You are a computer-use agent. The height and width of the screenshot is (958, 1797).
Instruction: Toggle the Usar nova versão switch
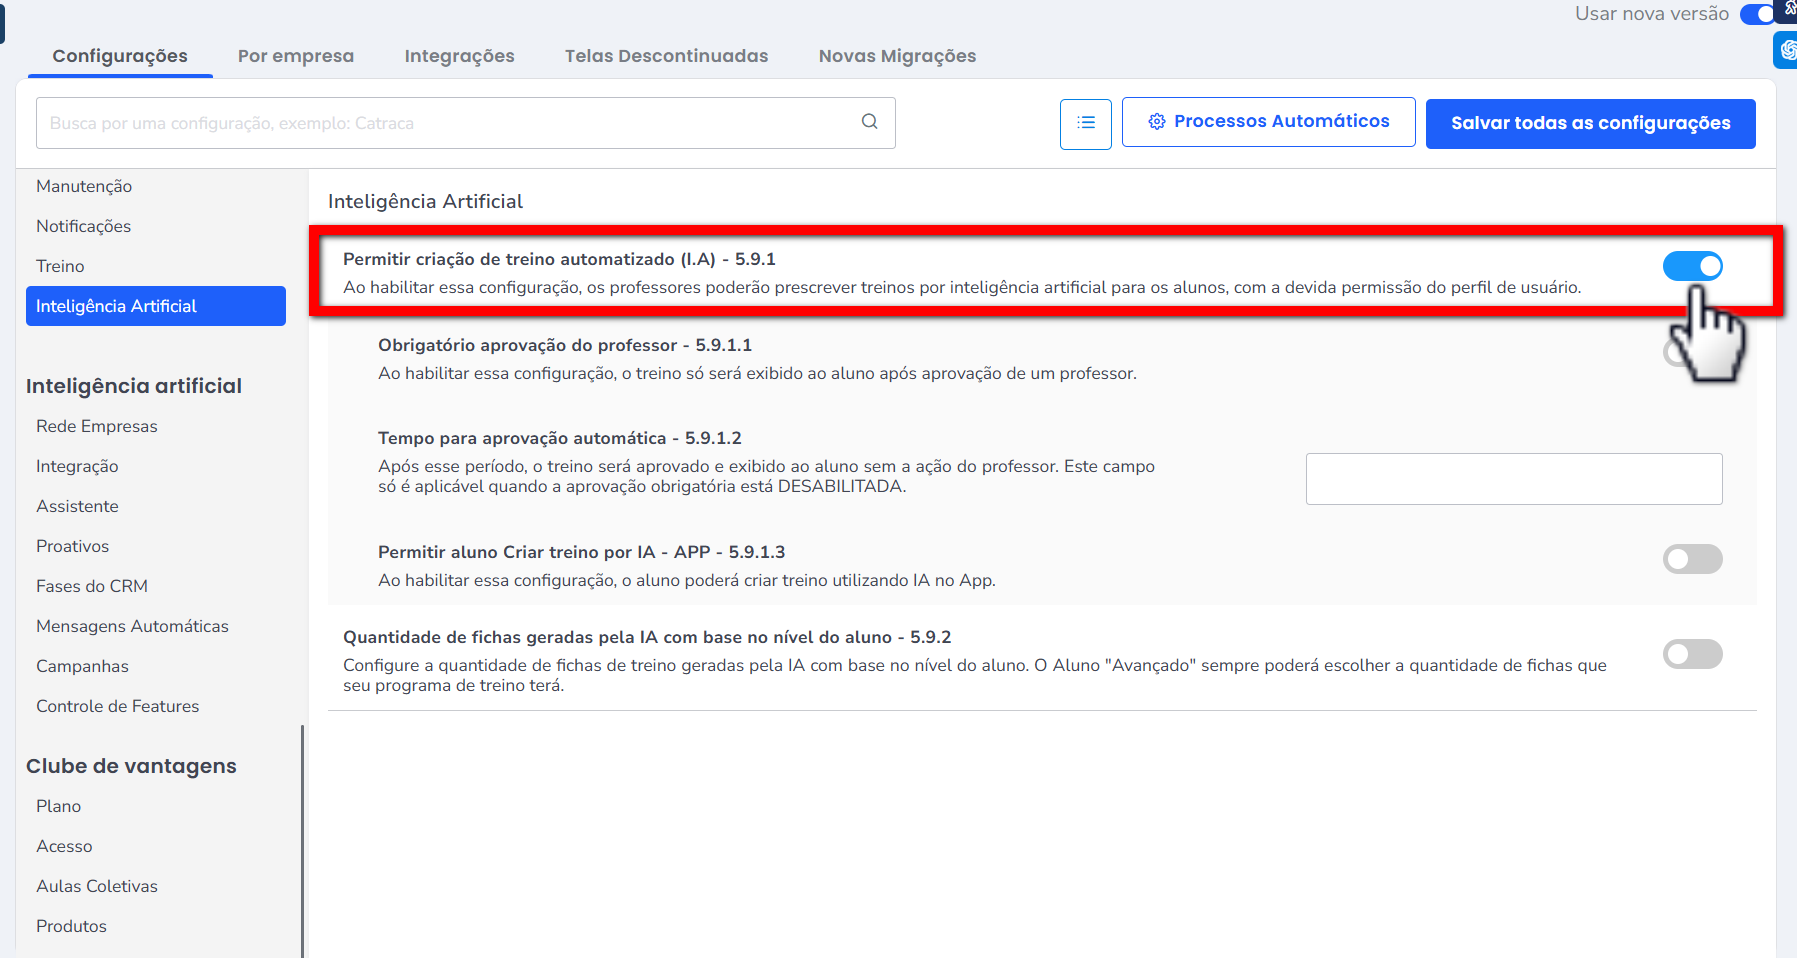coord(1759,14)
